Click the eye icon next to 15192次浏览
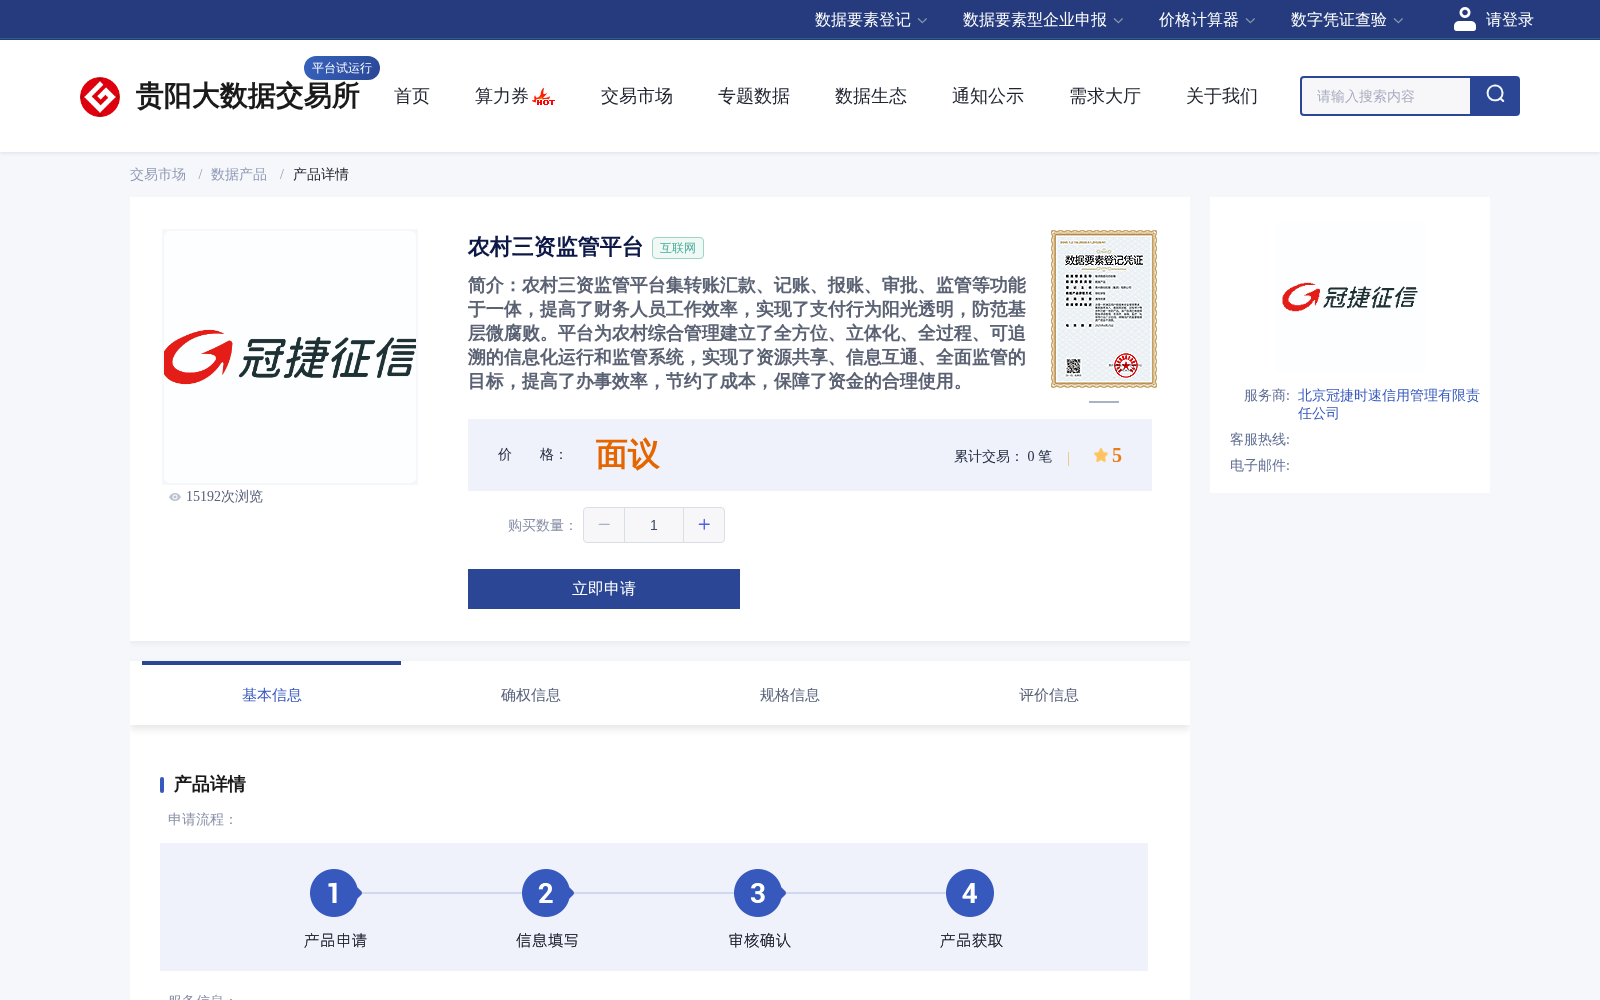The image size is (1600, 1000). [175, 497]
